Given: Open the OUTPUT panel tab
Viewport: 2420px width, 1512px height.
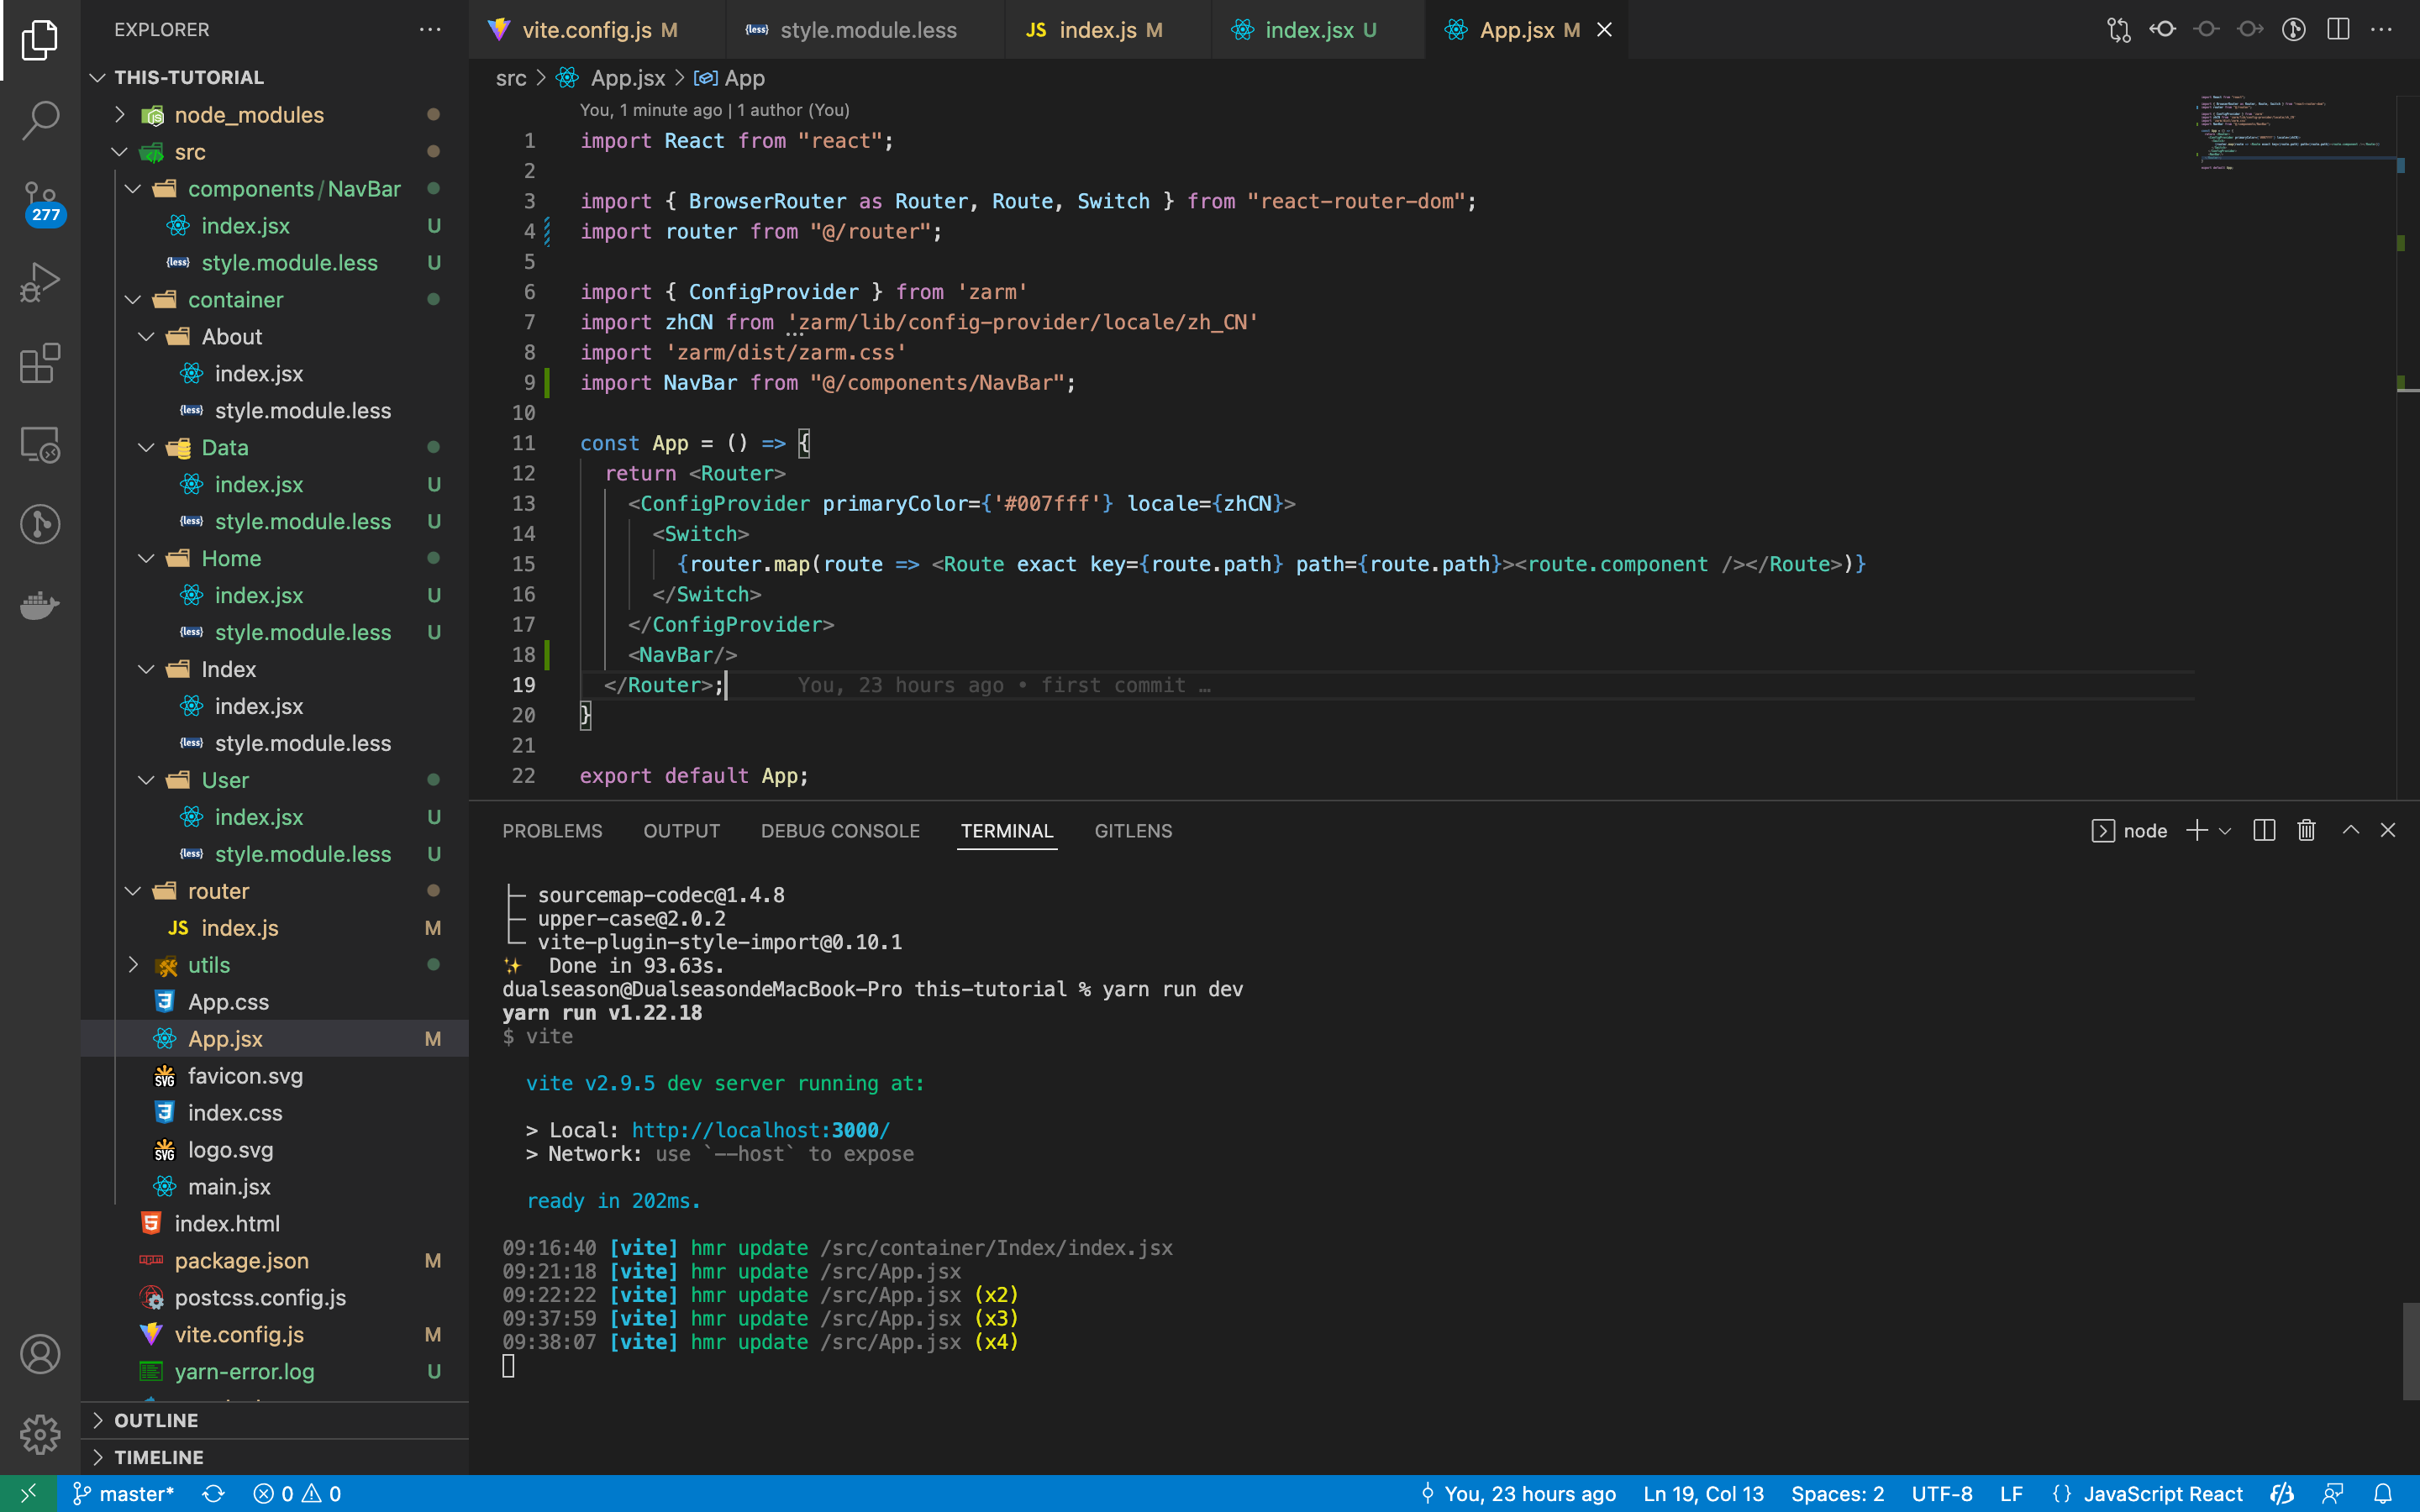Looking at the screenshot, I should [681, 830].
